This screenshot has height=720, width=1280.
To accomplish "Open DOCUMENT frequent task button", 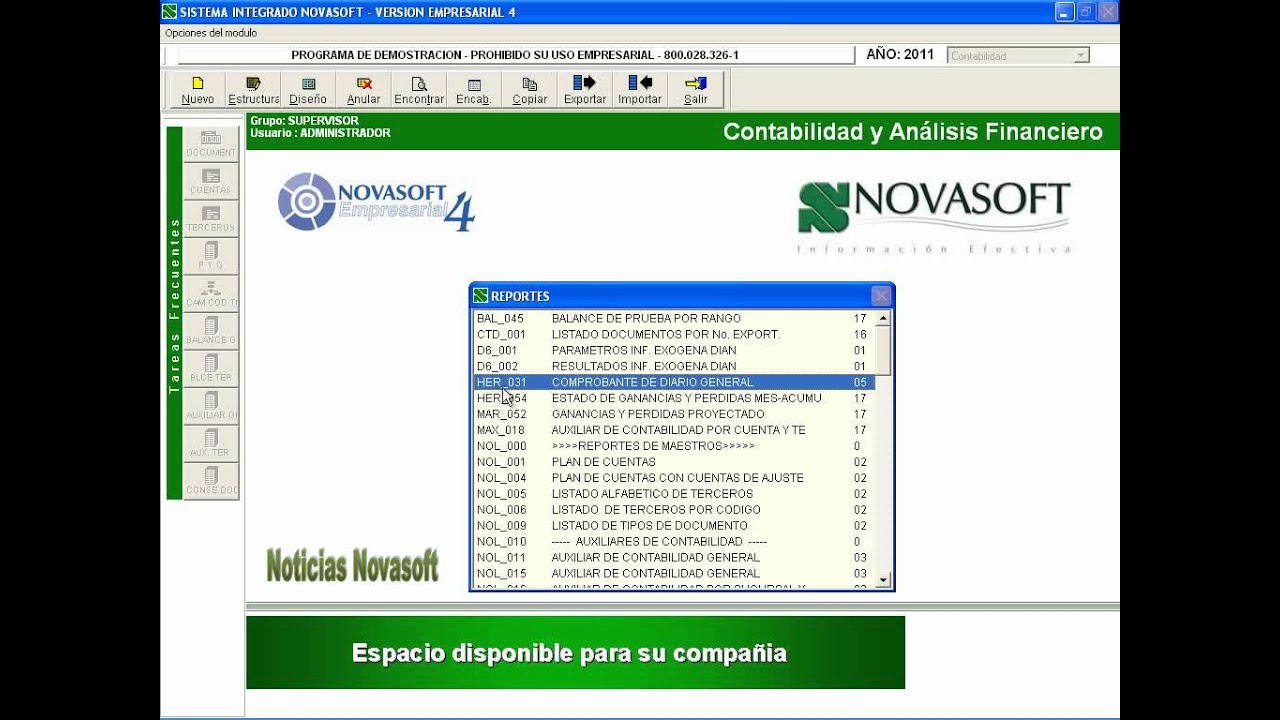I will 211,144.
